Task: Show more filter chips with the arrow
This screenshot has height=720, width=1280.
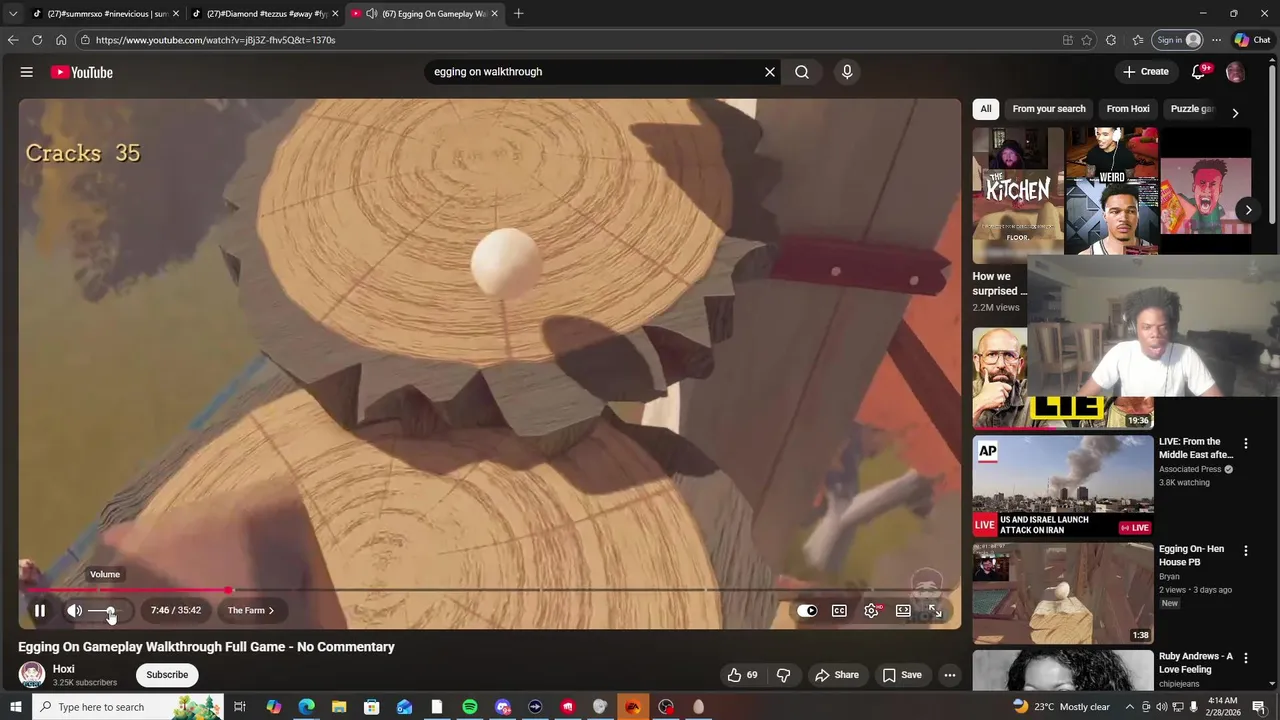Action: pos(1235,112)
